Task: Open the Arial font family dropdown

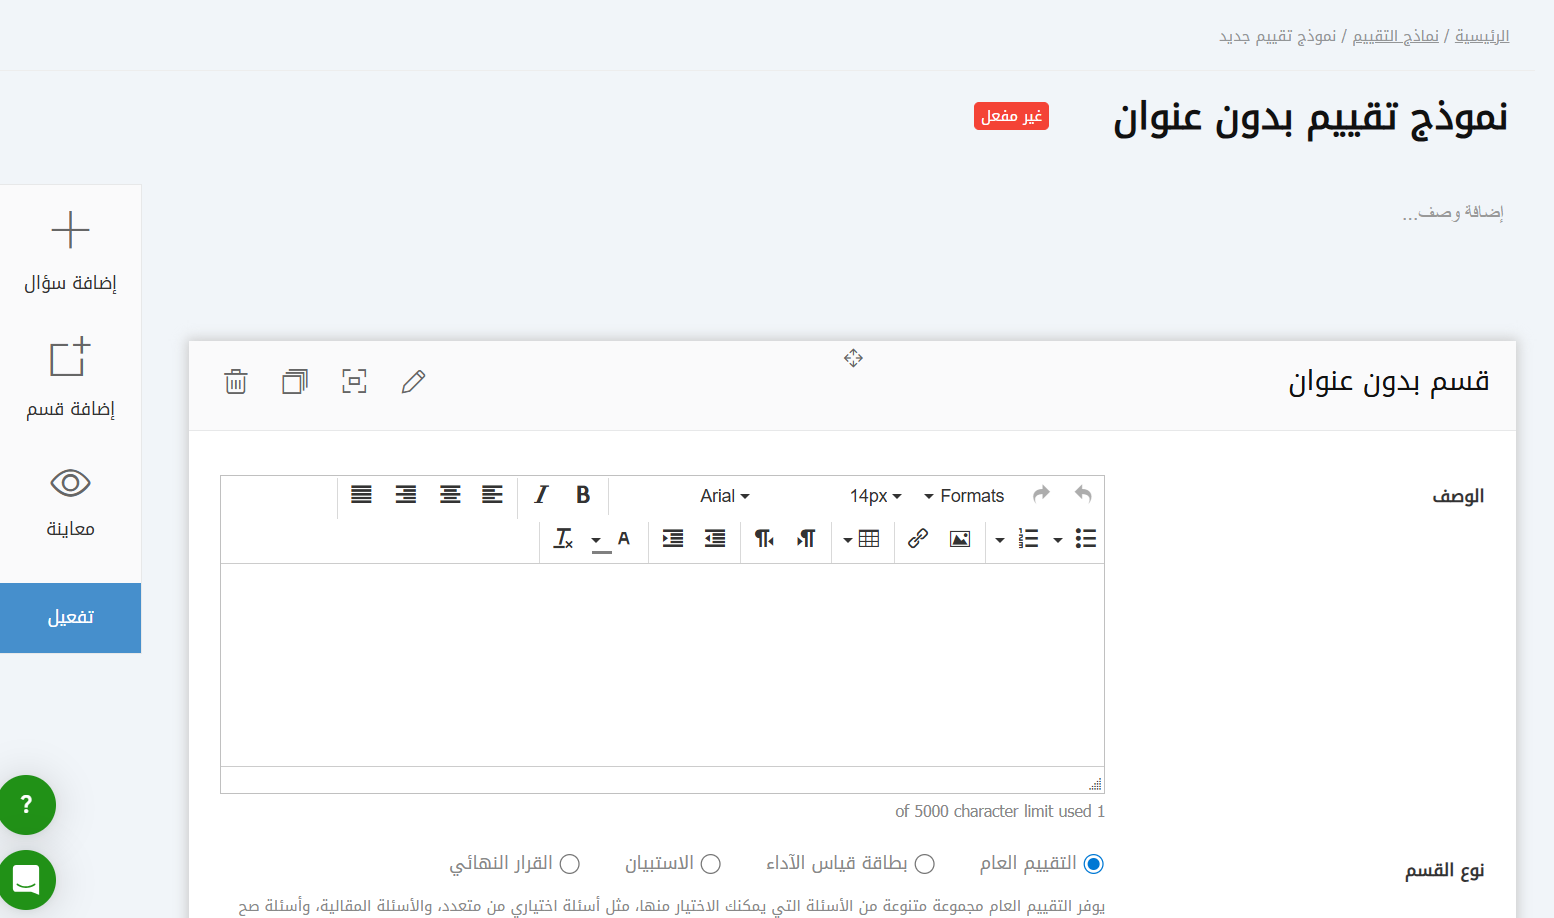Action: 725,496
